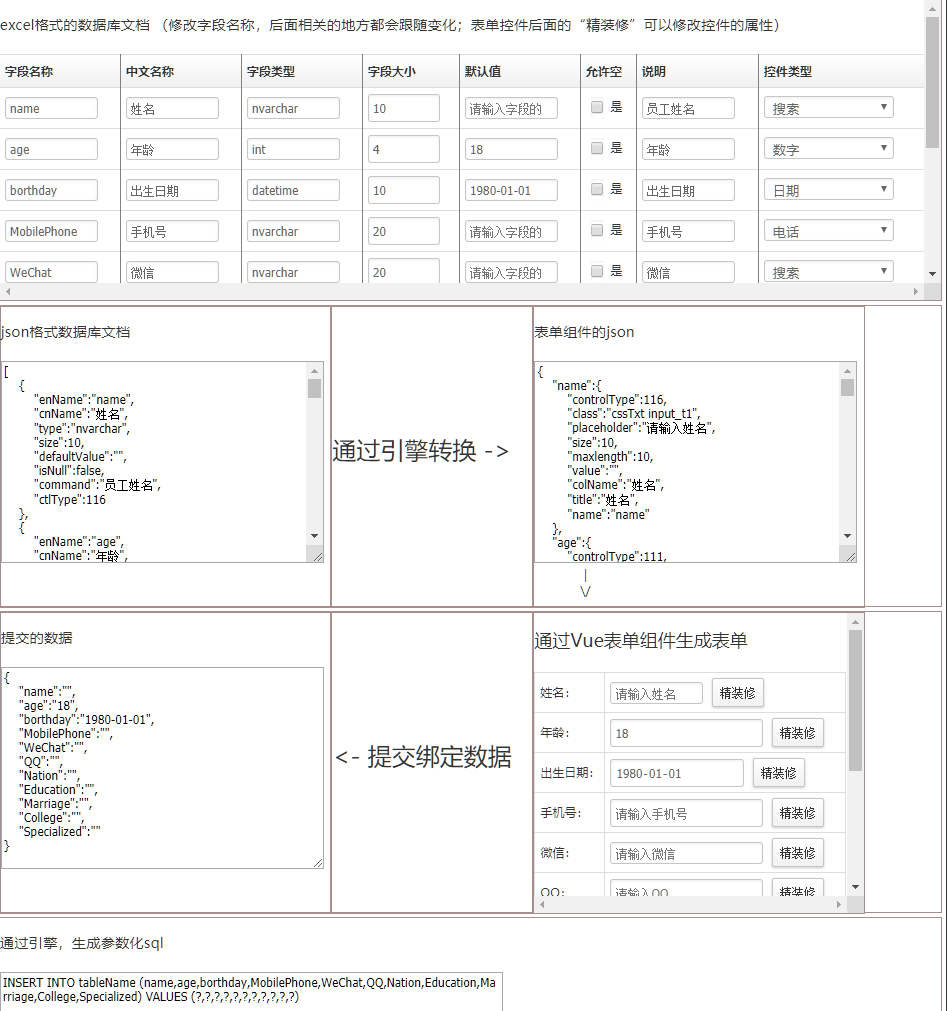Click the 请输入微信 input in Vue form
The height and width of the screenshot is (1011, 947).
tap(687, 853)
